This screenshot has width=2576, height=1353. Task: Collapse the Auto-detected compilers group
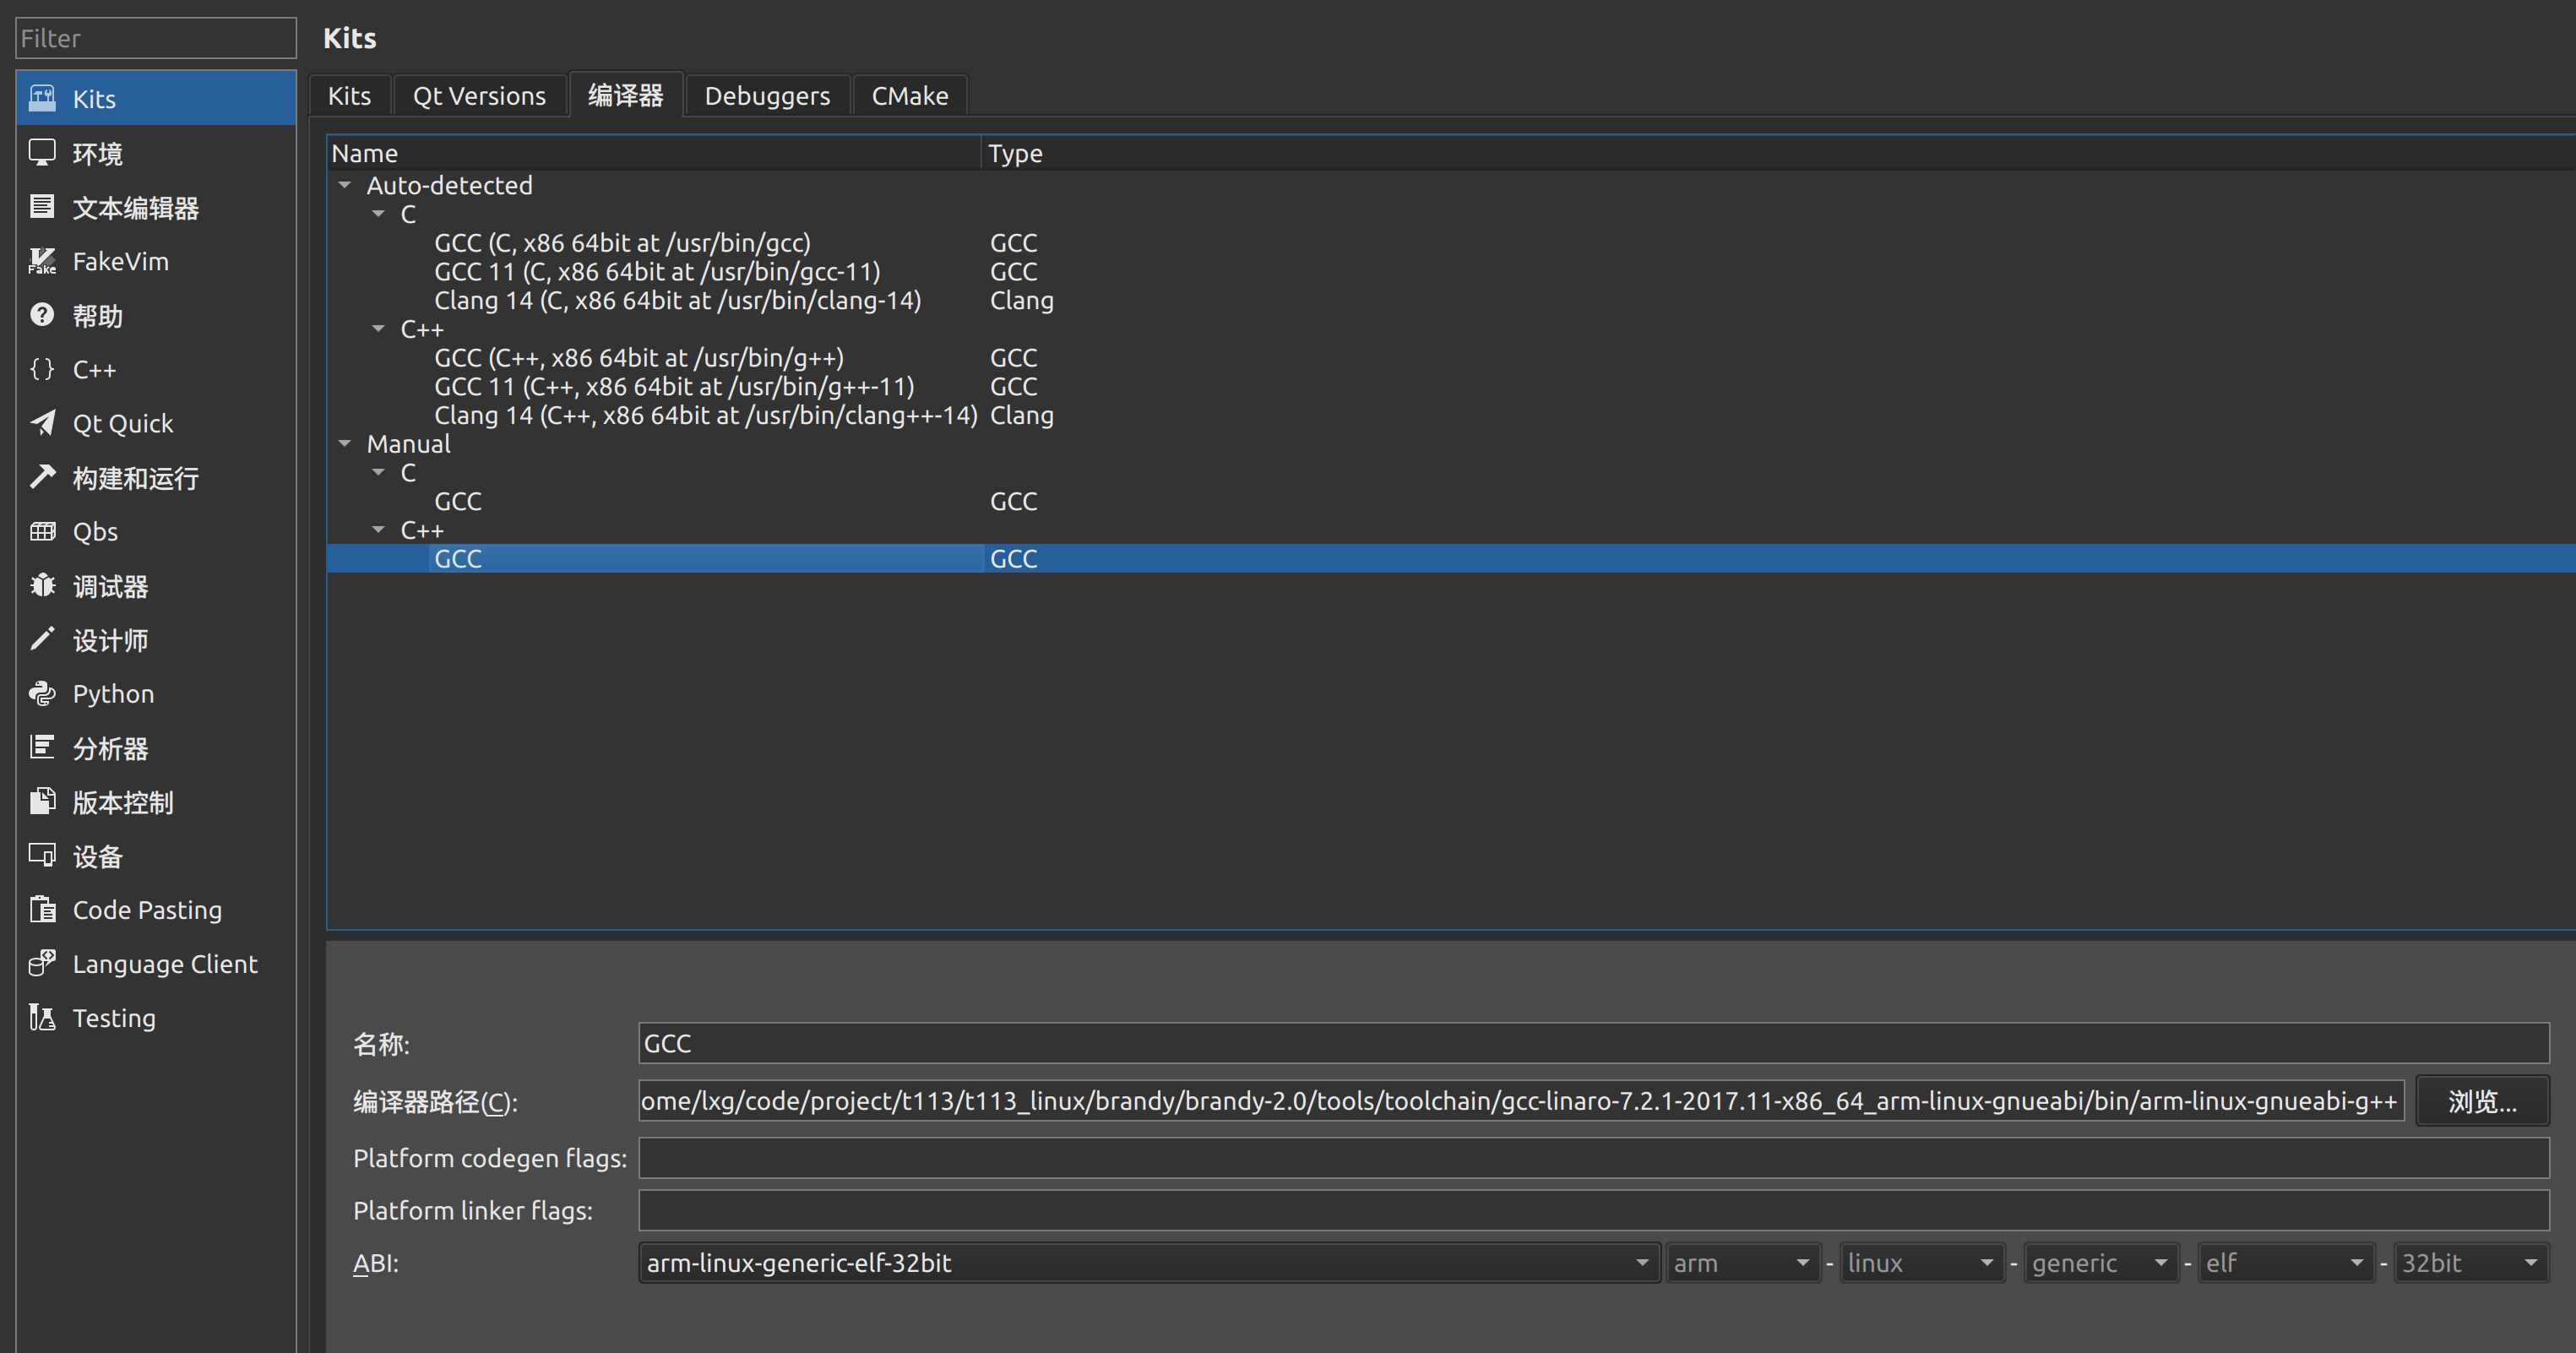point(345,185)
